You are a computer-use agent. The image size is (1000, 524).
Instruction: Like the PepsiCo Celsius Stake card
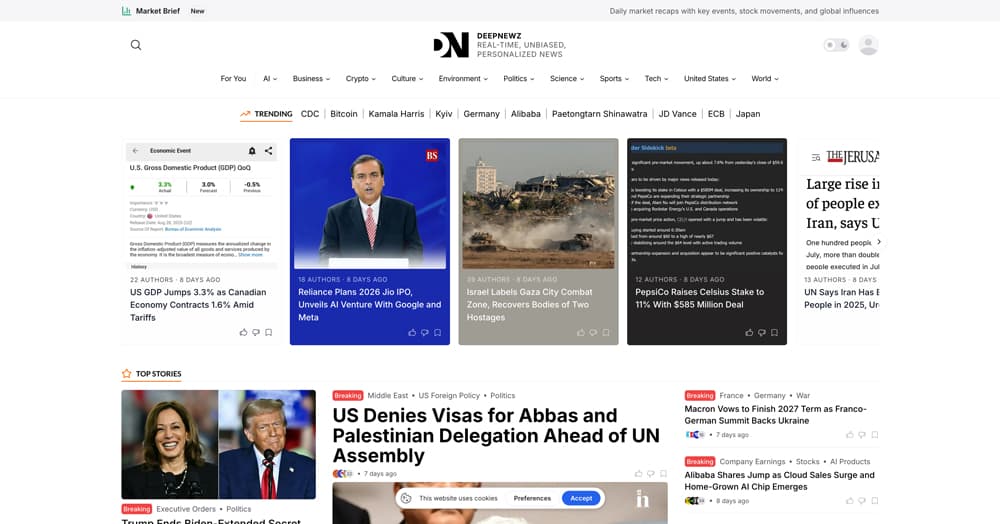pyautogui.click(x=749, y=333)
